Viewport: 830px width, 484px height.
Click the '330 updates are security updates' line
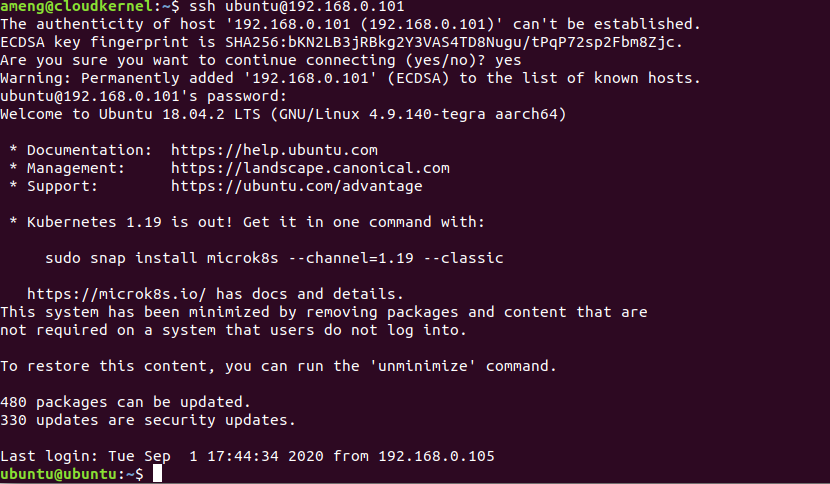148,420
